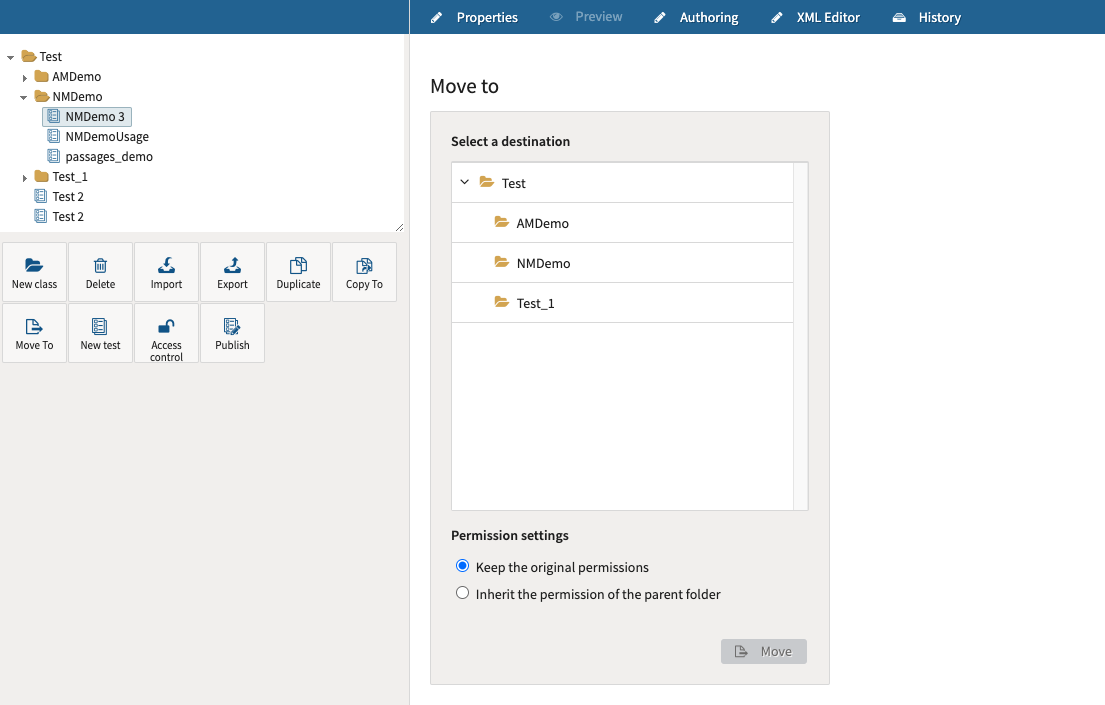The height and width of the screenshot is (705, 1105).
Task: Click the New class icon
Action: coord(34,271)
